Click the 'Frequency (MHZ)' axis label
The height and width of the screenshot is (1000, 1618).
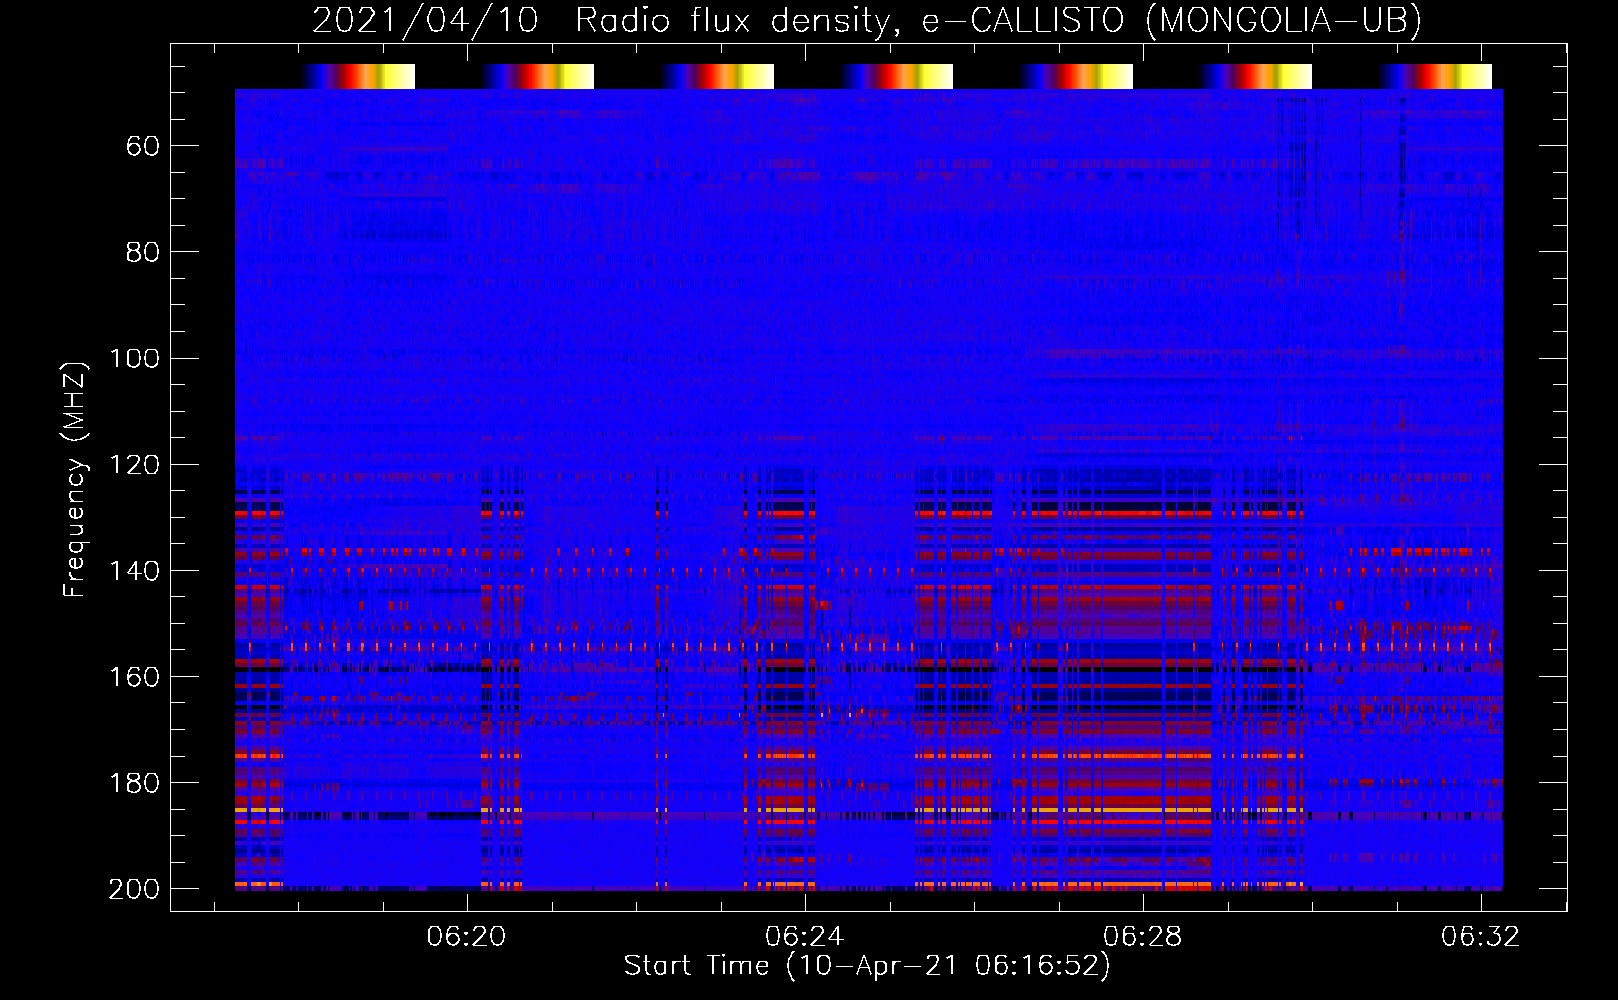(x=75, y=479)
